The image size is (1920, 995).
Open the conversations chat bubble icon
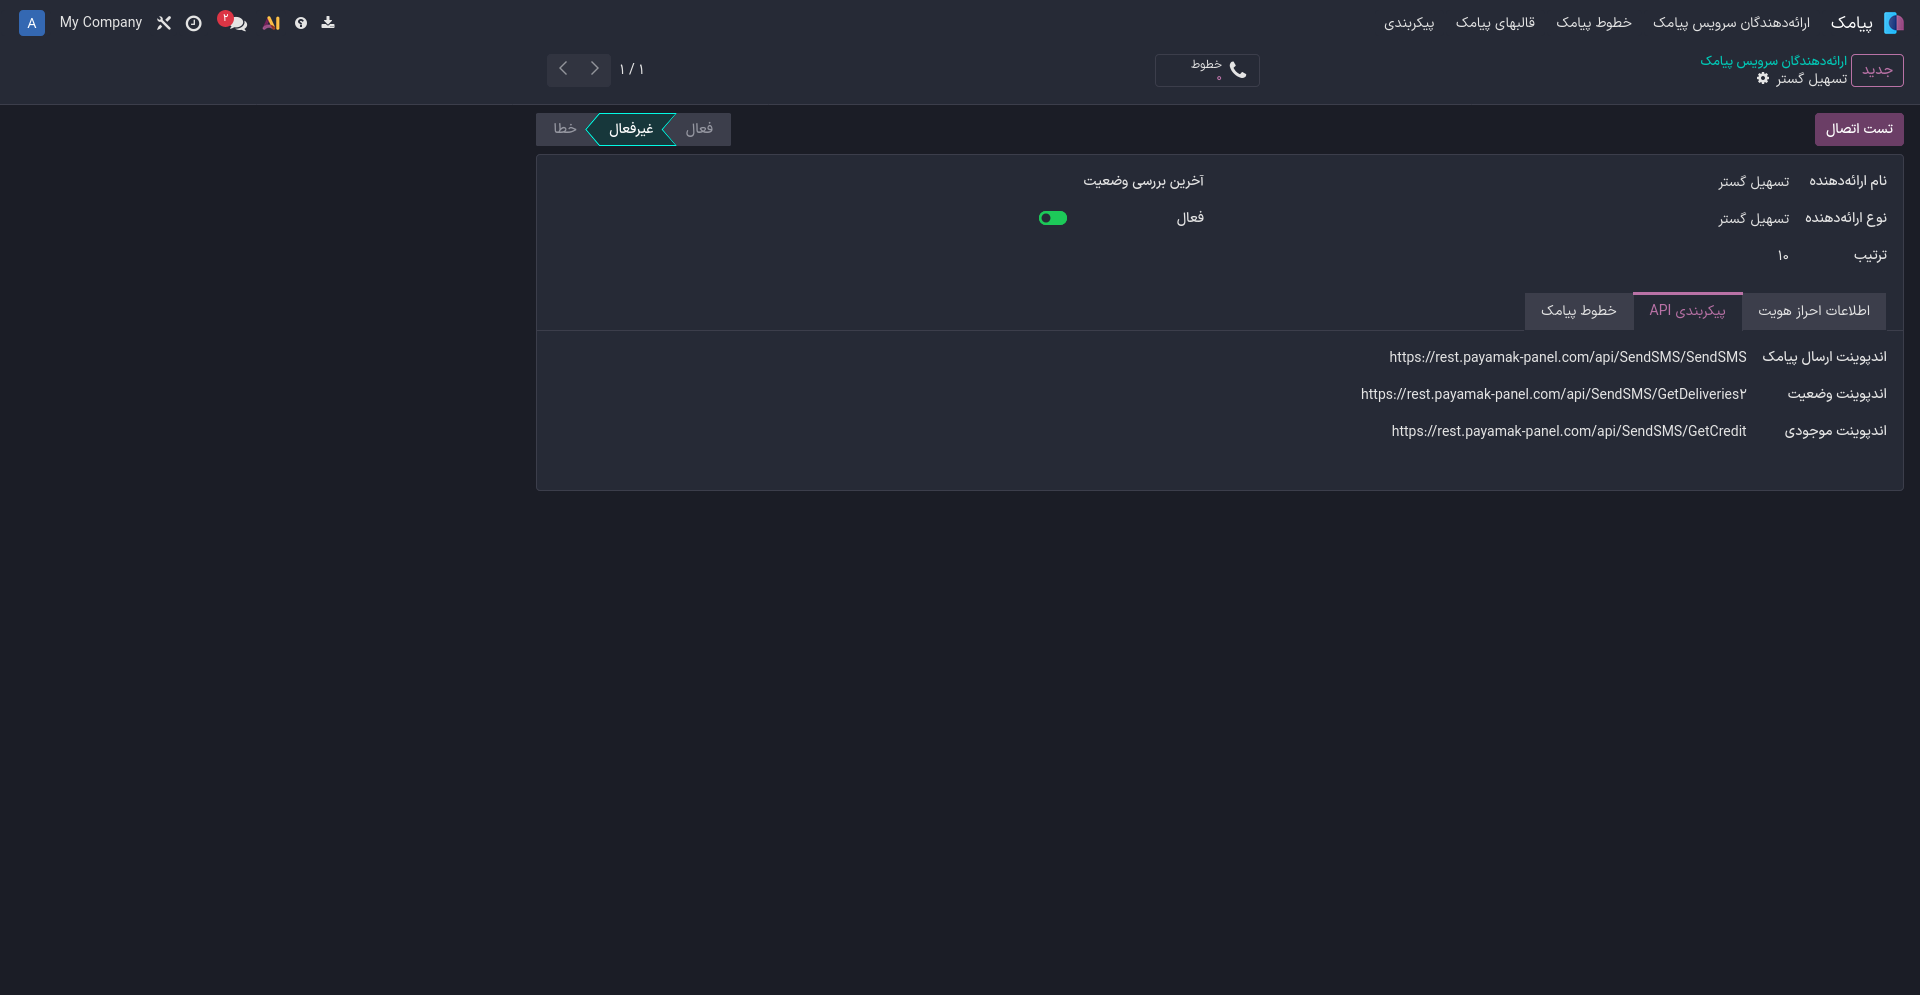click(x=237, y=23)
